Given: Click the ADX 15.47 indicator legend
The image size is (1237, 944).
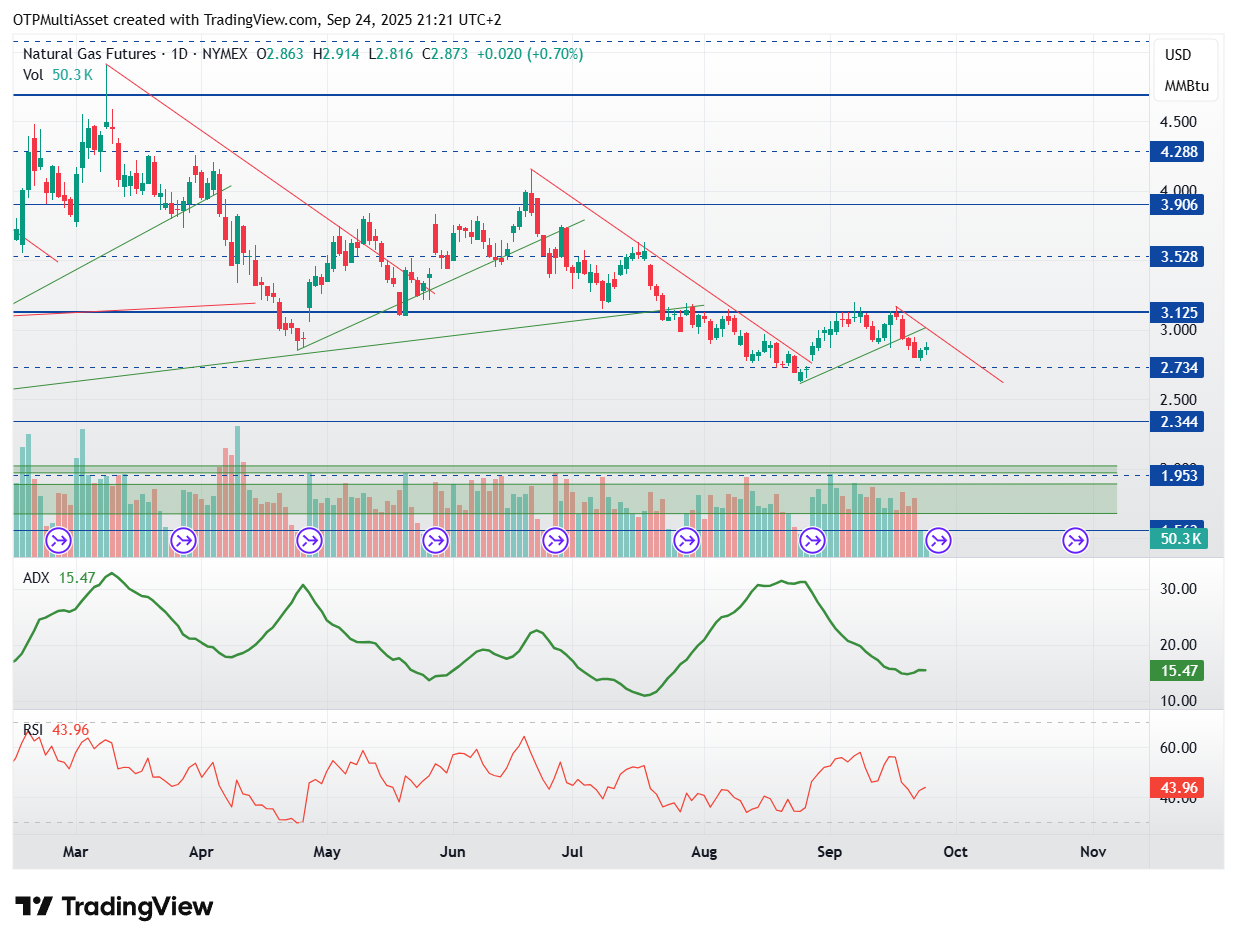Looking at the screenshot, I should (57, 578).
